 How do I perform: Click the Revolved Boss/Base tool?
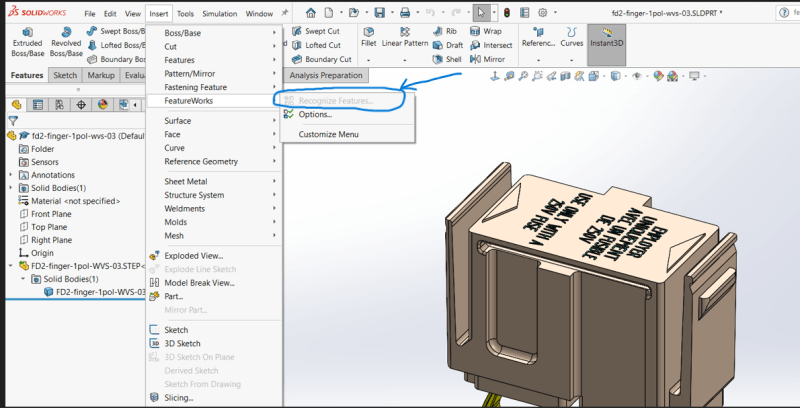coord(66,42)
